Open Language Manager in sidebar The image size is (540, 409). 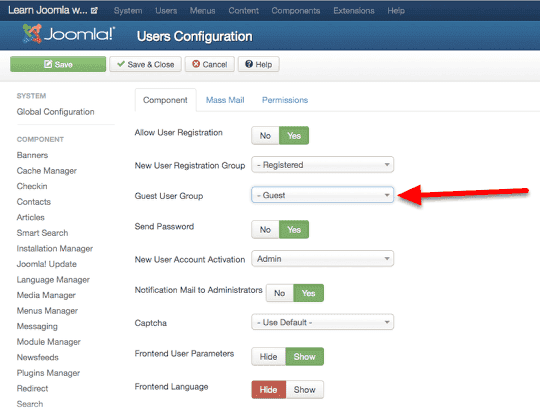pos(53,280)
